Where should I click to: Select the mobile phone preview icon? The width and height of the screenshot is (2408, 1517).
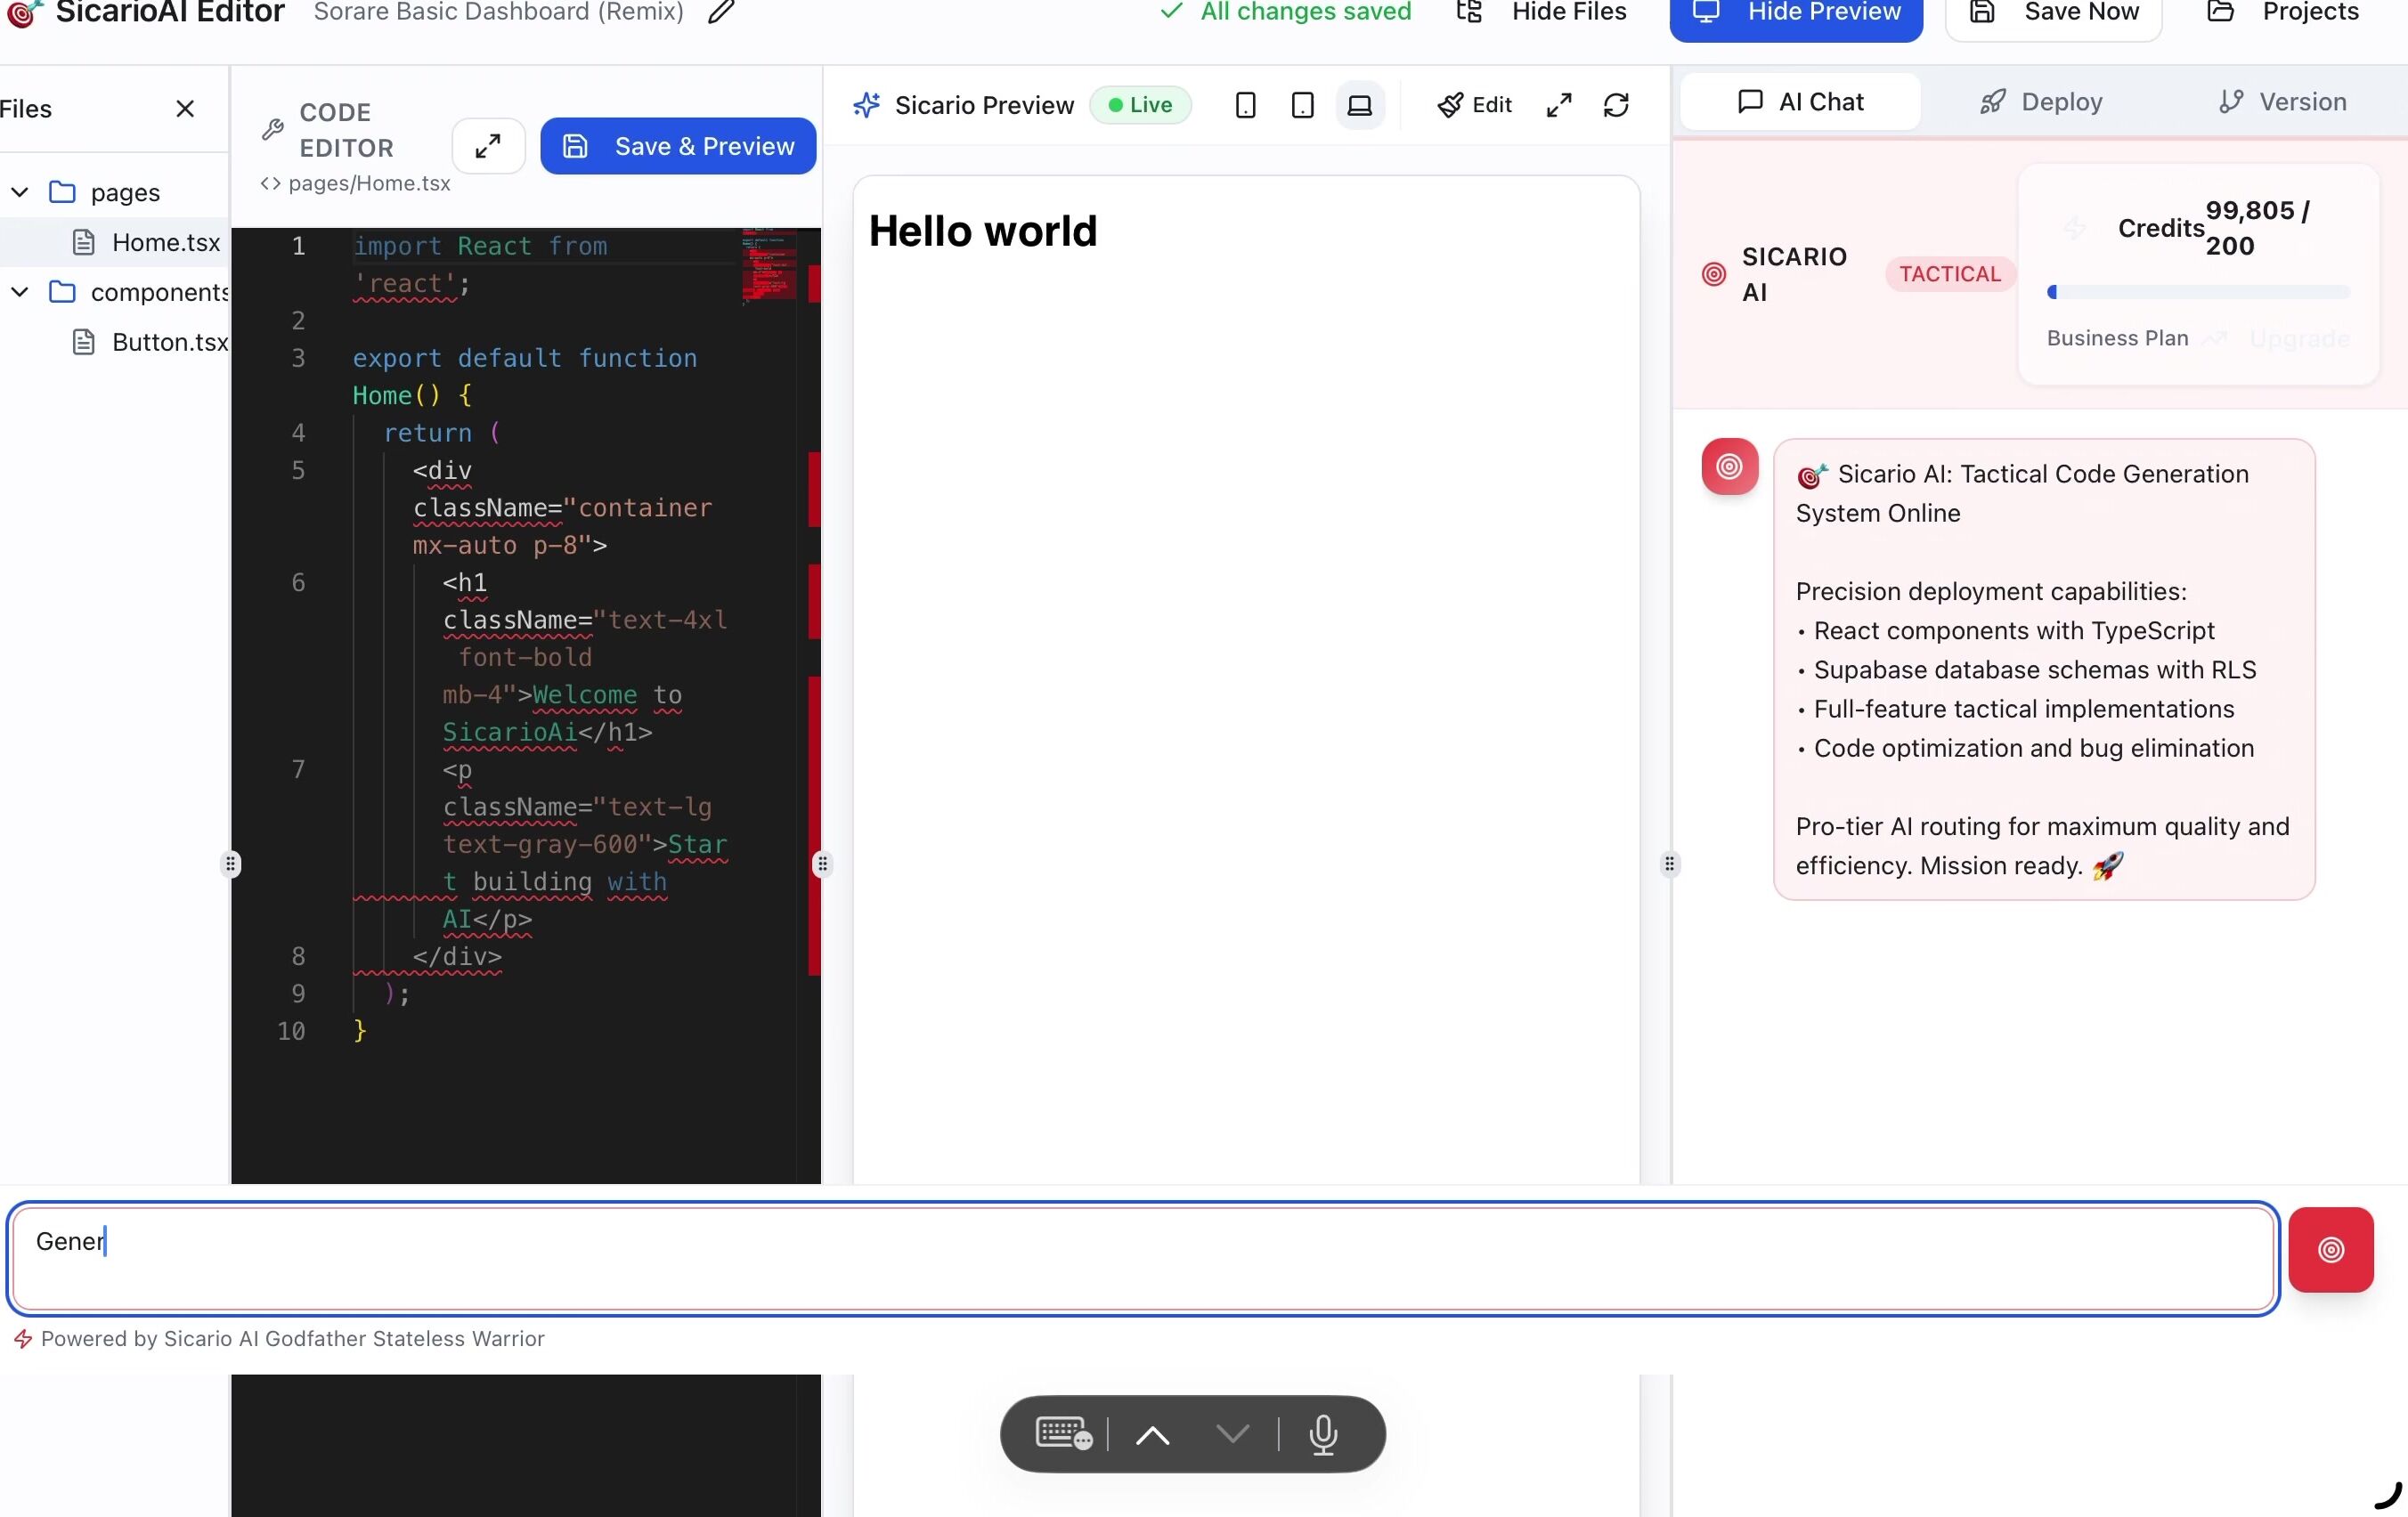pyautogui.click(x=1245, y=105)
